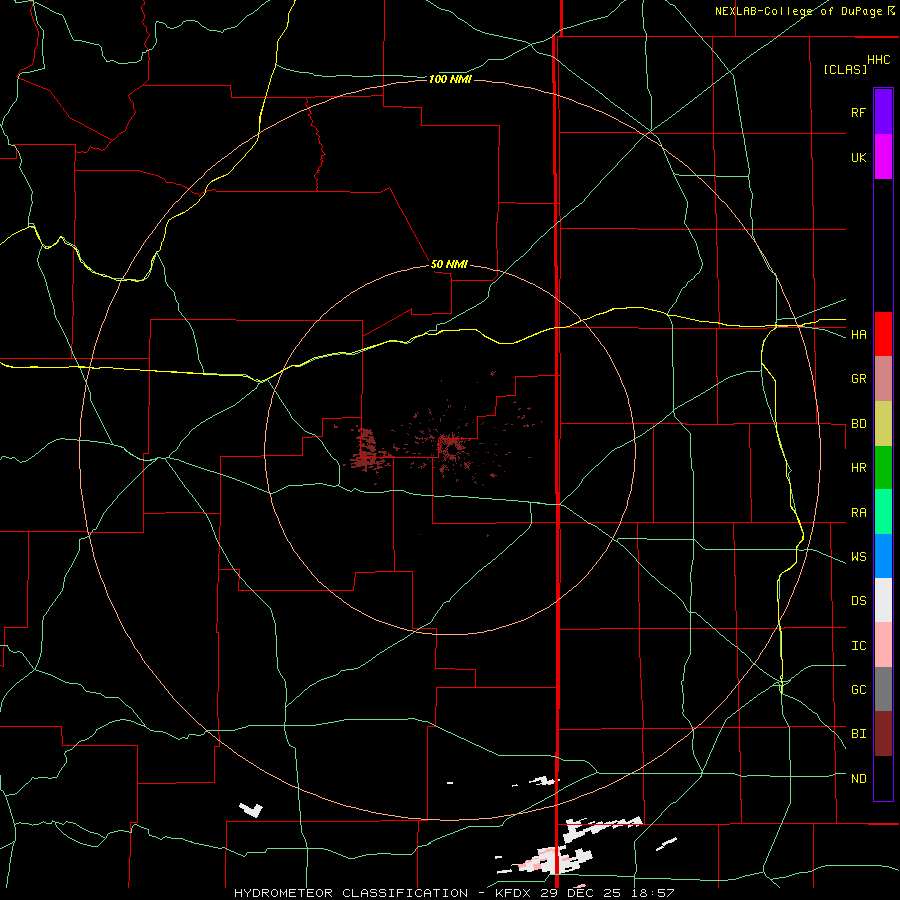
Task: Click the IC legend label
Action: coord(858,646)
